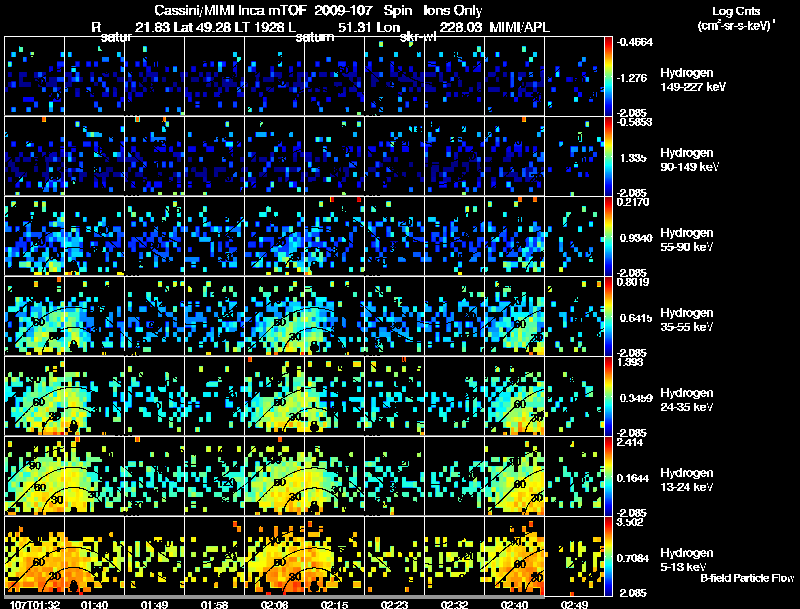Click the '01:49' time axis label
Screen dimensions: 800x609
pyautogui.click(x=154, y=604)
